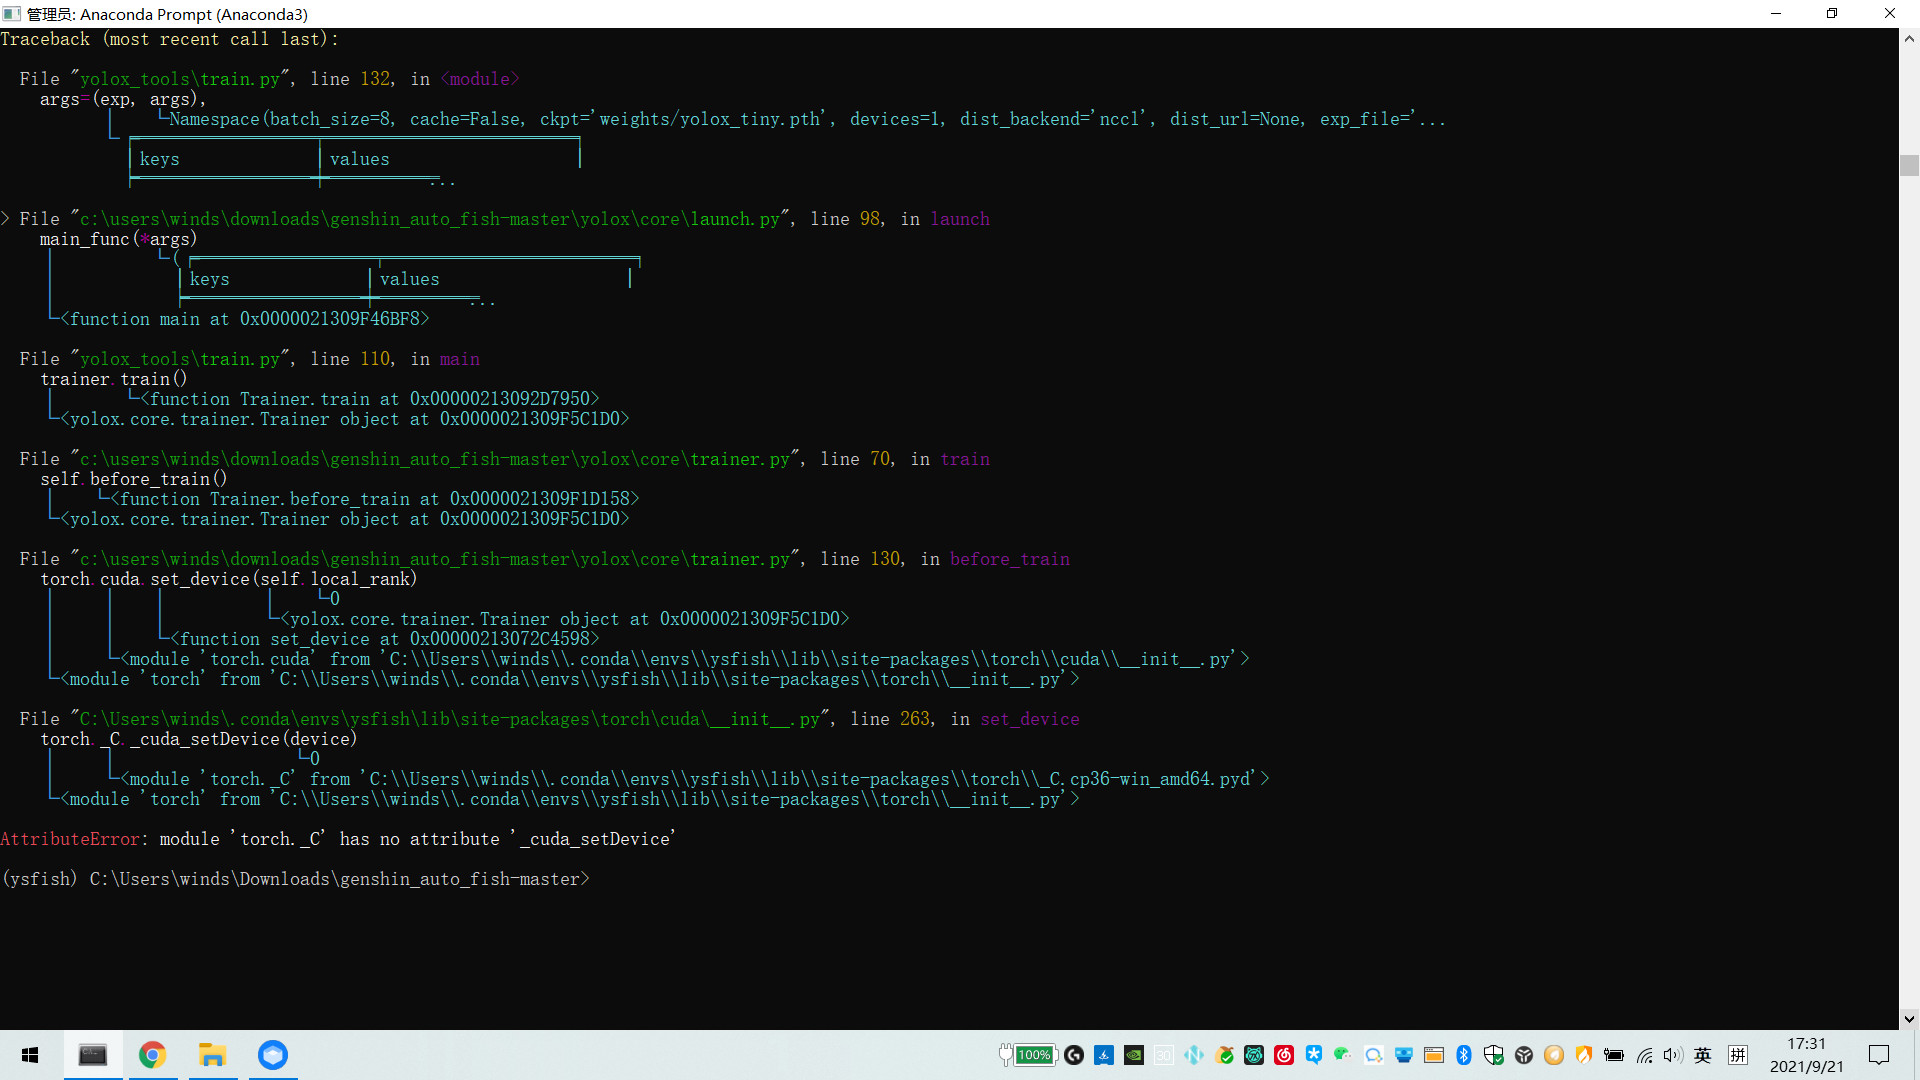Check the 100% battery indicator in tray
This screenshot has height=1080, width=1920.
pos(1029,1055)
